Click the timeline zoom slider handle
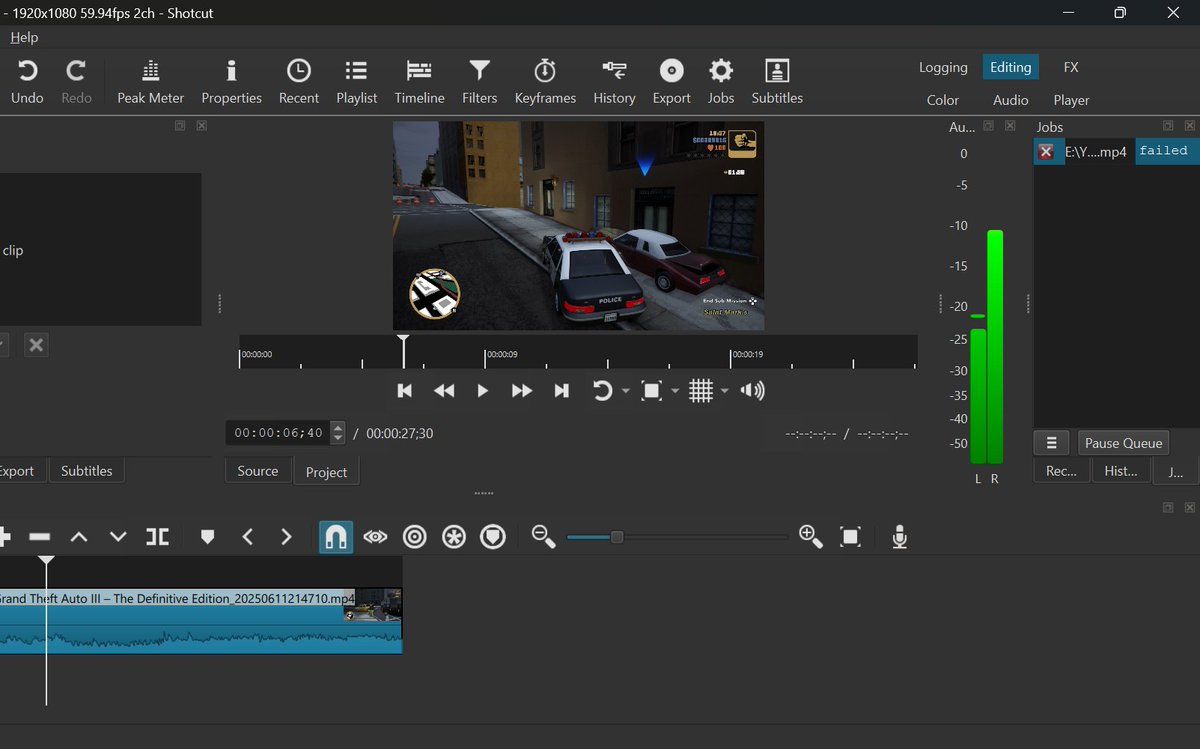Image resolution: width=1200 pixels, height=749 pixels. point(617,537)
